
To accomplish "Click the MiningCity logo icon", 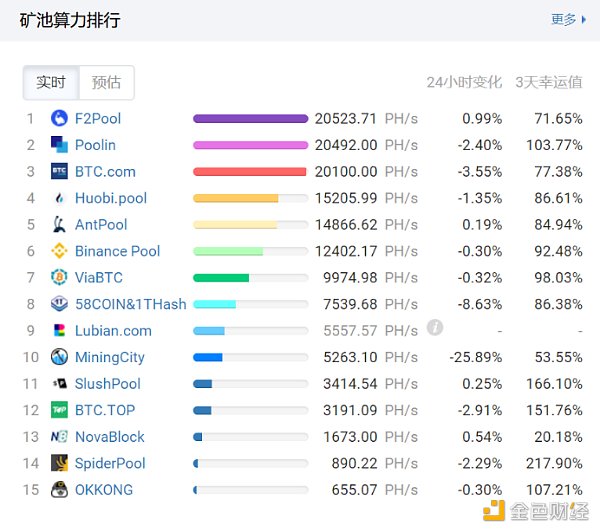I will point(59,357).
